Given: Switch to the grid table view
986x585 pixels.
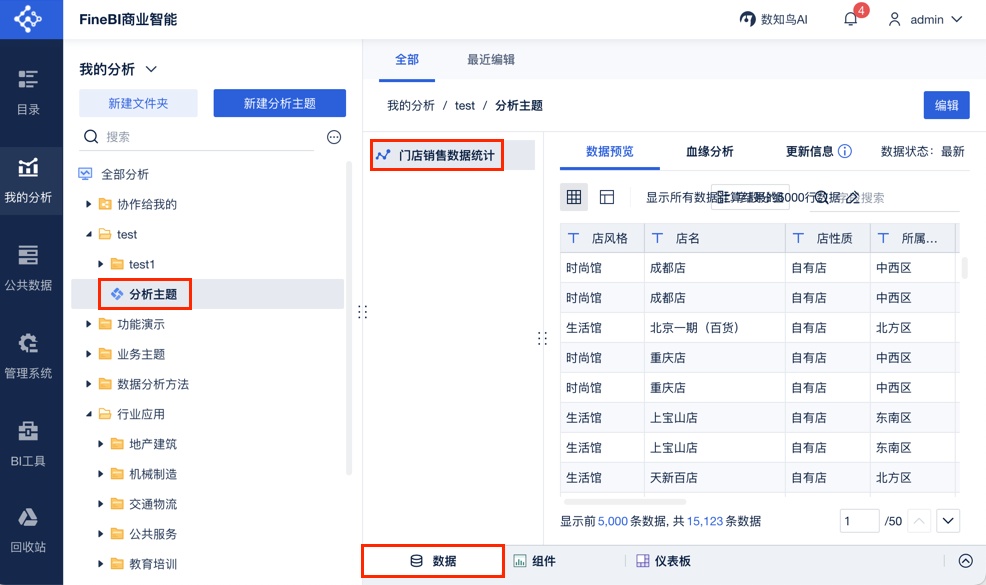Looking at the screenshot, I should click(574, 197).
